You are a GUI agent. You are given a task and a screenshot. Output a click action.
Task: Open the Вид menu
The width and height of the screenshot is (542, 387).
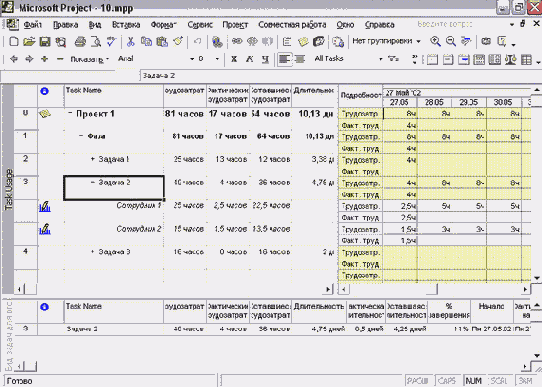[95, 25]
